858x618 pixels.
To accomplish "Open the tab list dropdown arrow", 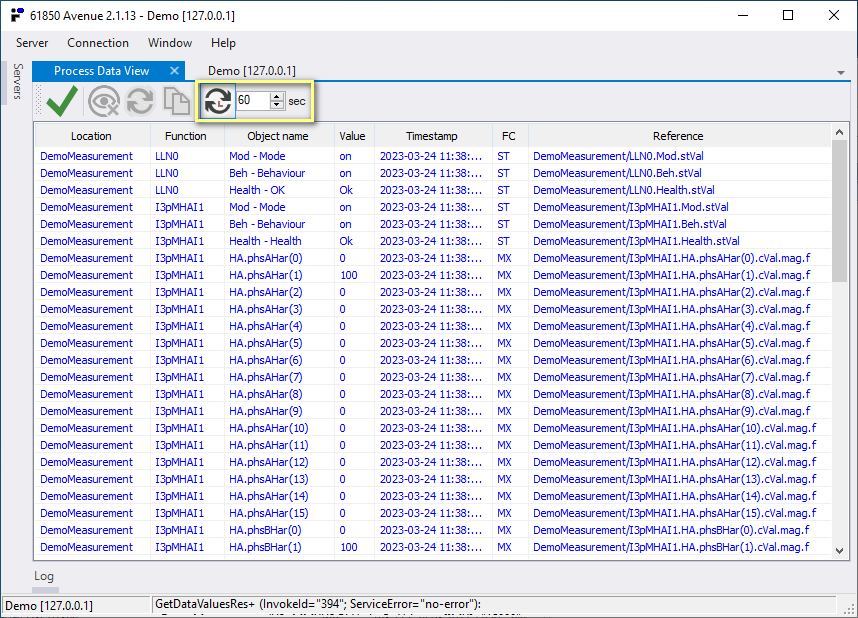I will [x=841, y=72].
